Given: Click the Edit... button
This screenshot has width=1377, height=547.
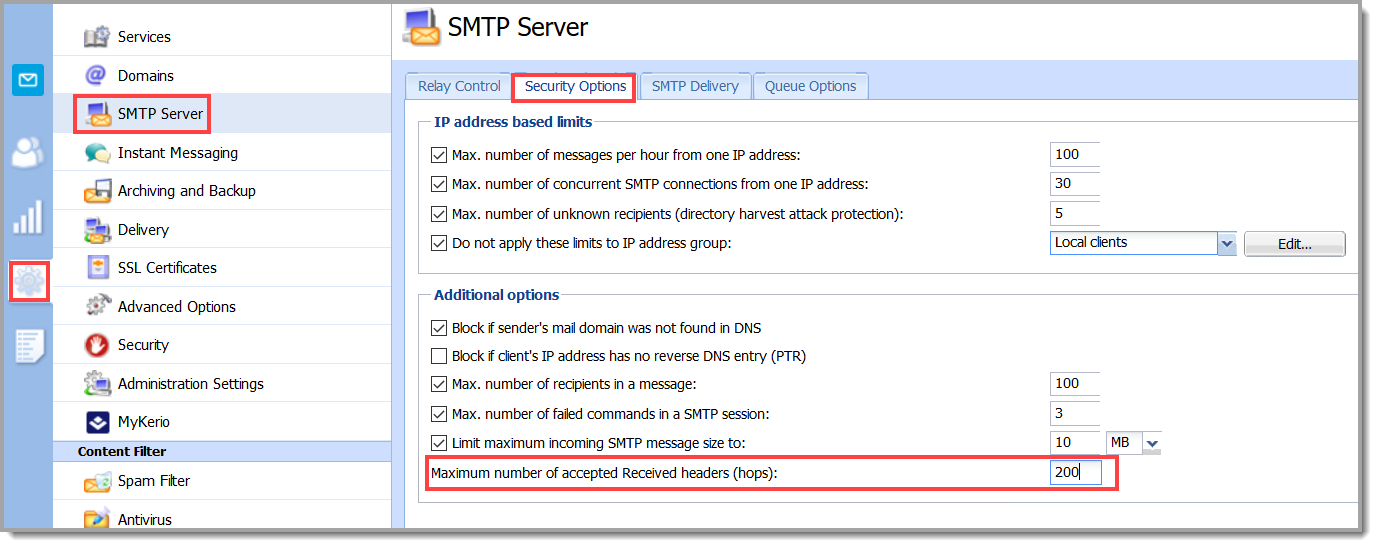Looking at the screenshot, I should (x=1294, y=244).
